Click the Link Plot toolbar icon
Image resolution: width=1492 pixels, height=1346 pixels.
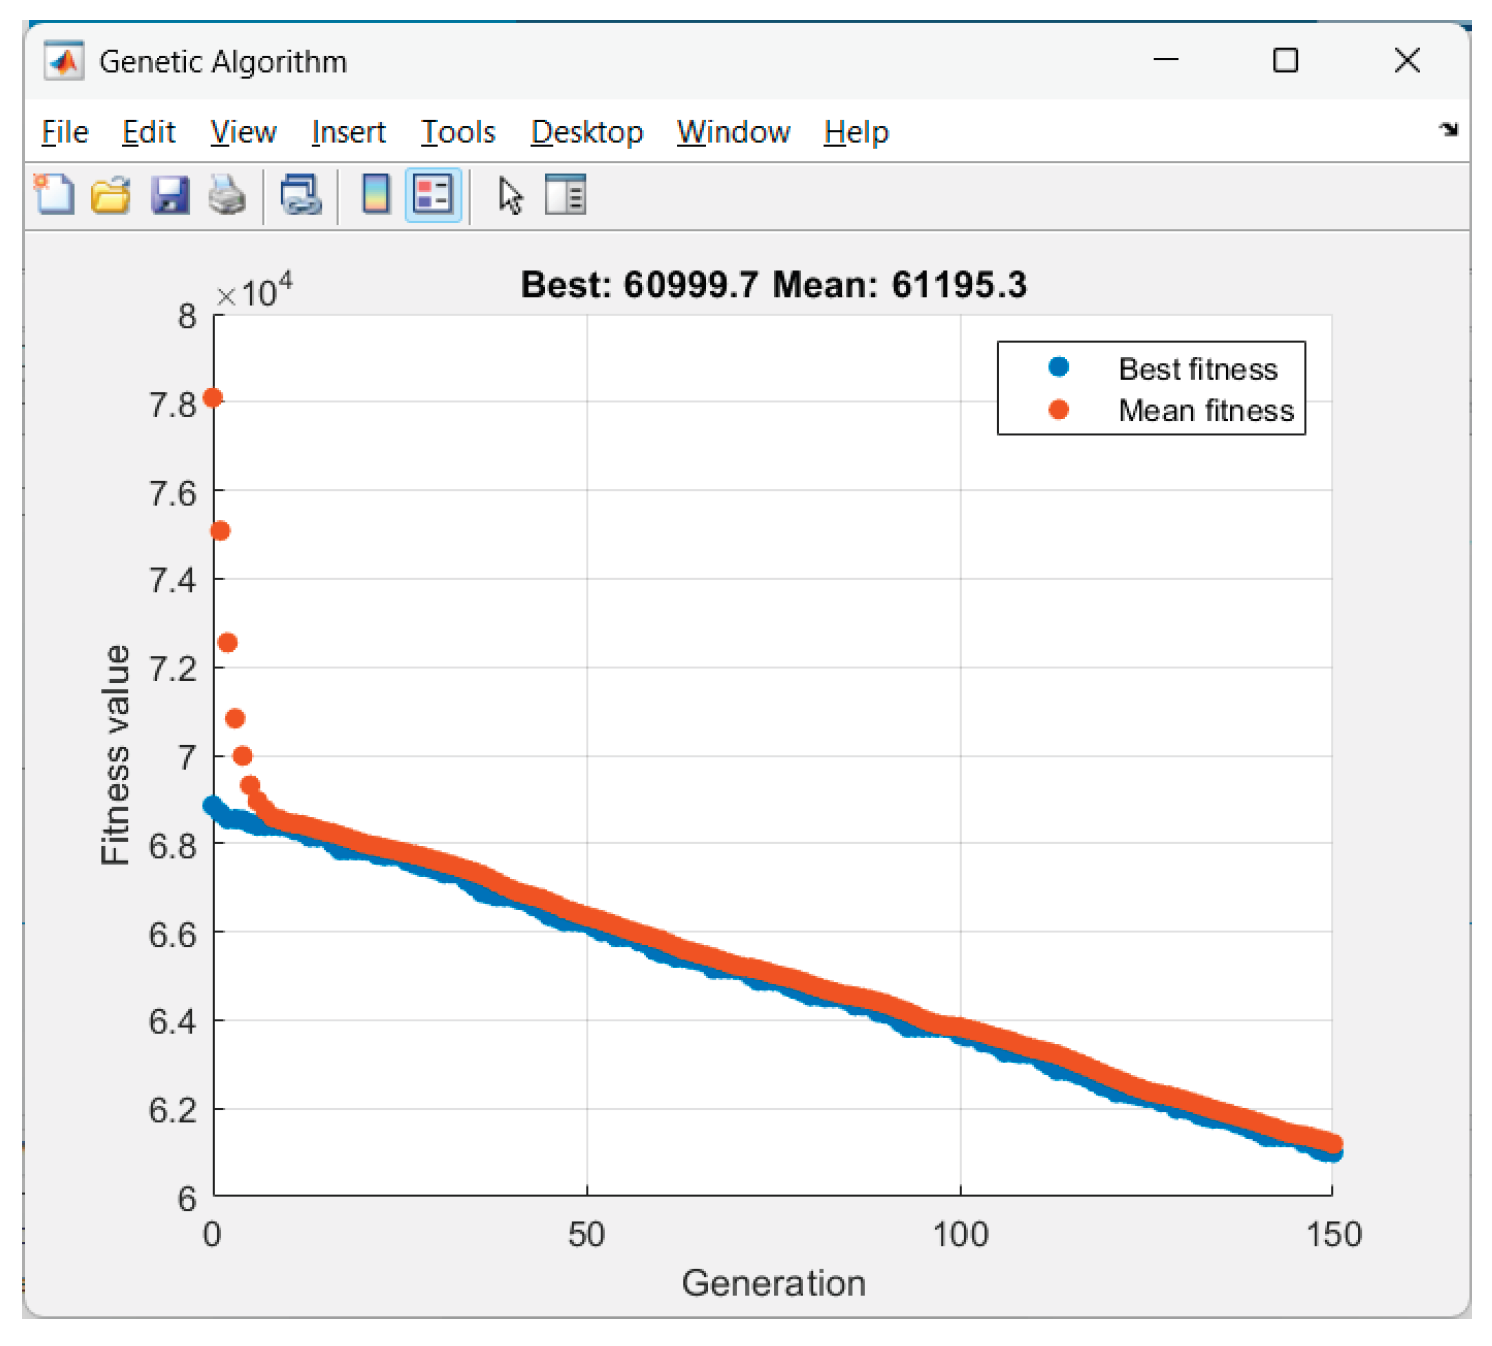301,195
